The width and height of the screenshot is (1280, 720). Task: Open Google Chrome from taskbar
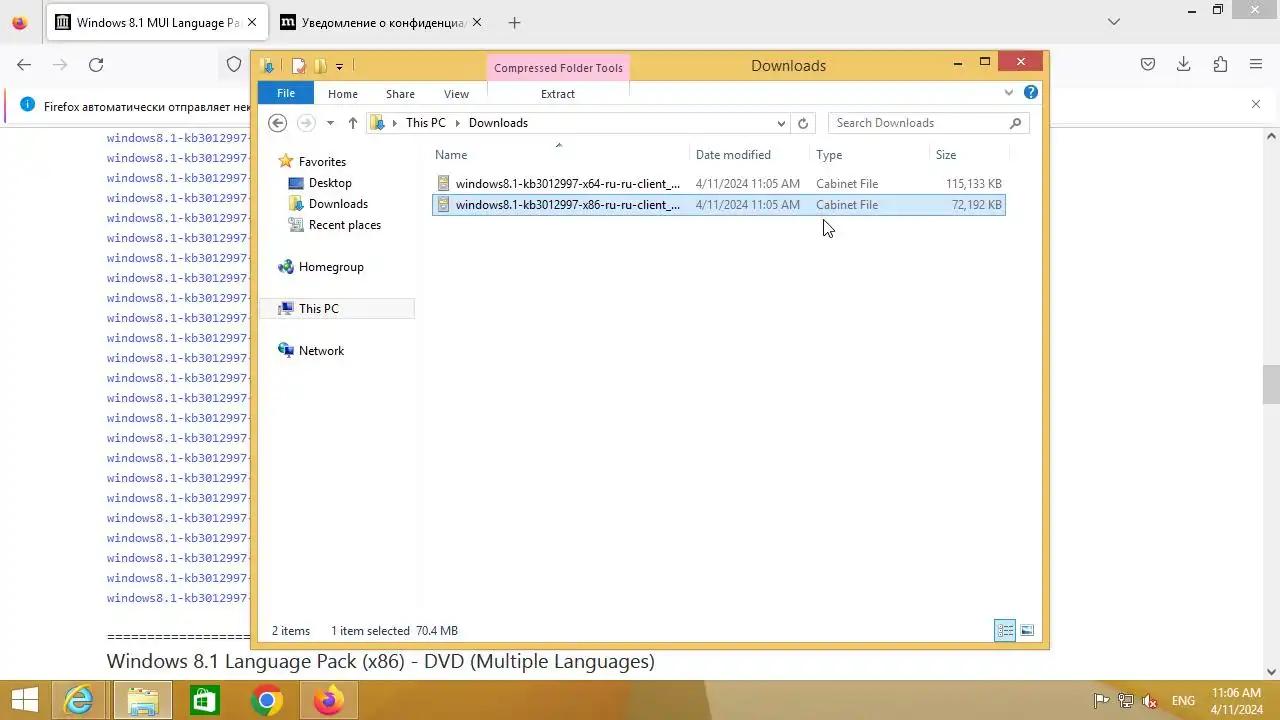tap(266, 701)
